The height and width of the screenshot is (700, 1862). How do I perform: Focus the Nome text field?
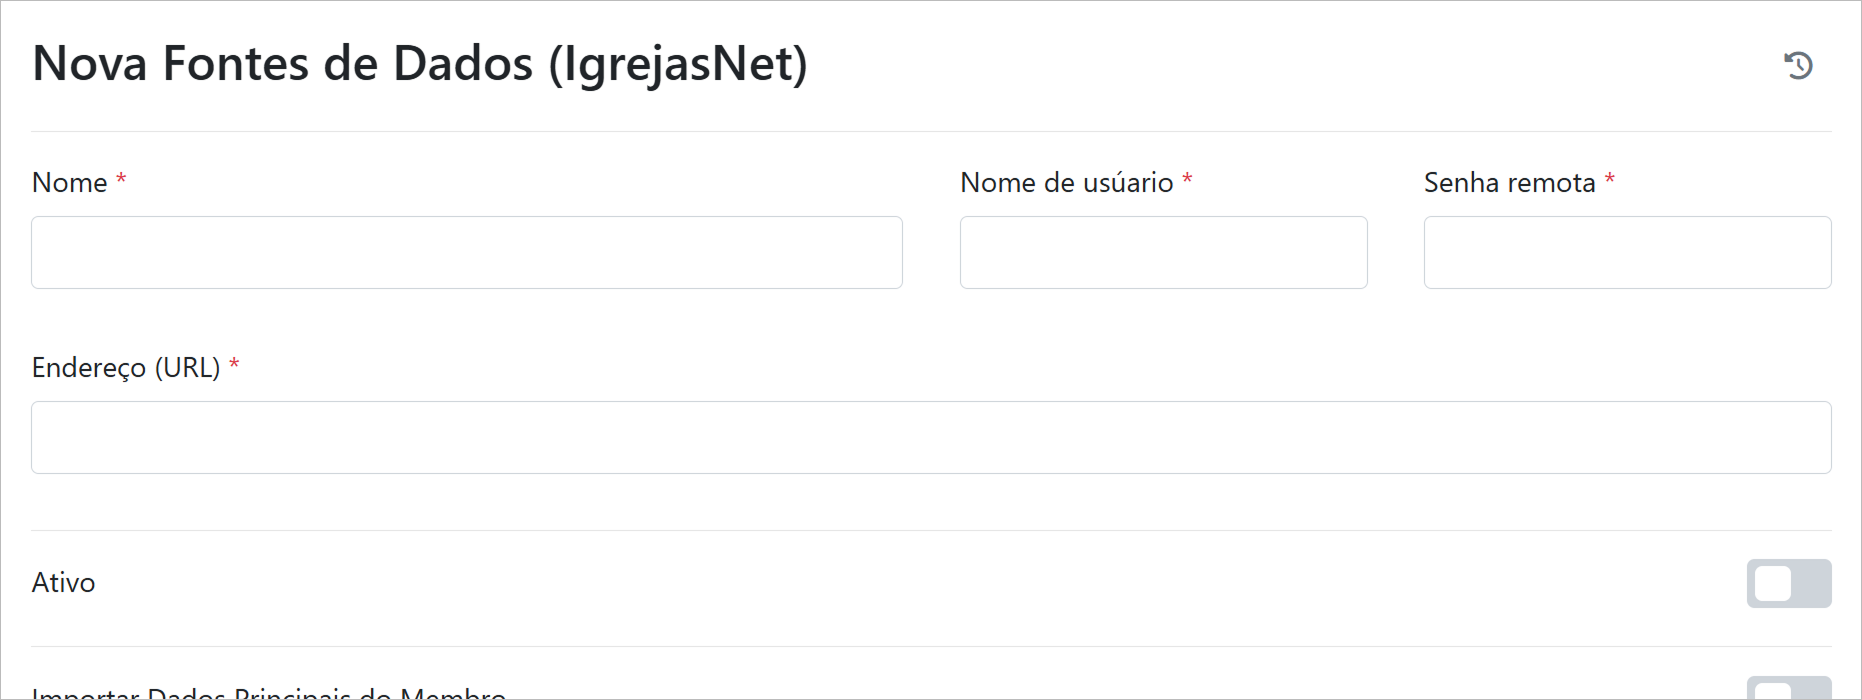[466, 253]
